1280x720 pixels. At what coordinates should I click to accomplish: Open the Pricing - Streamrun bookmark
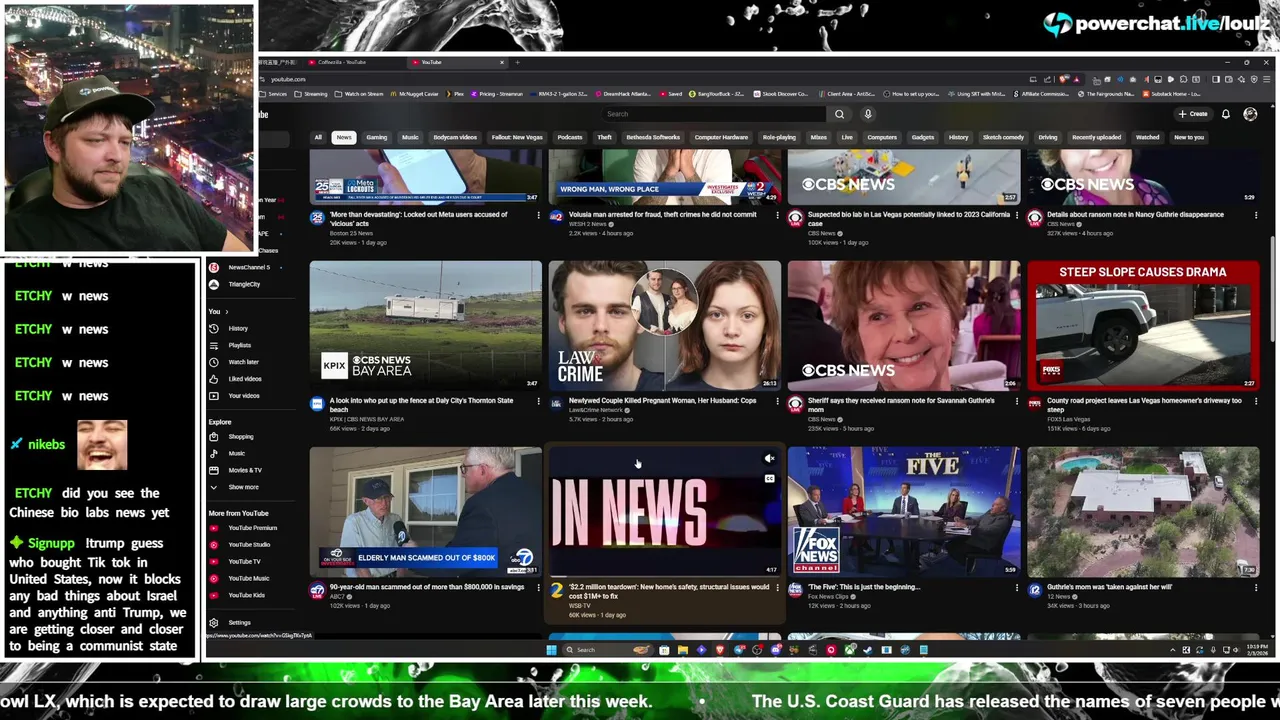[x=496, y=94]
